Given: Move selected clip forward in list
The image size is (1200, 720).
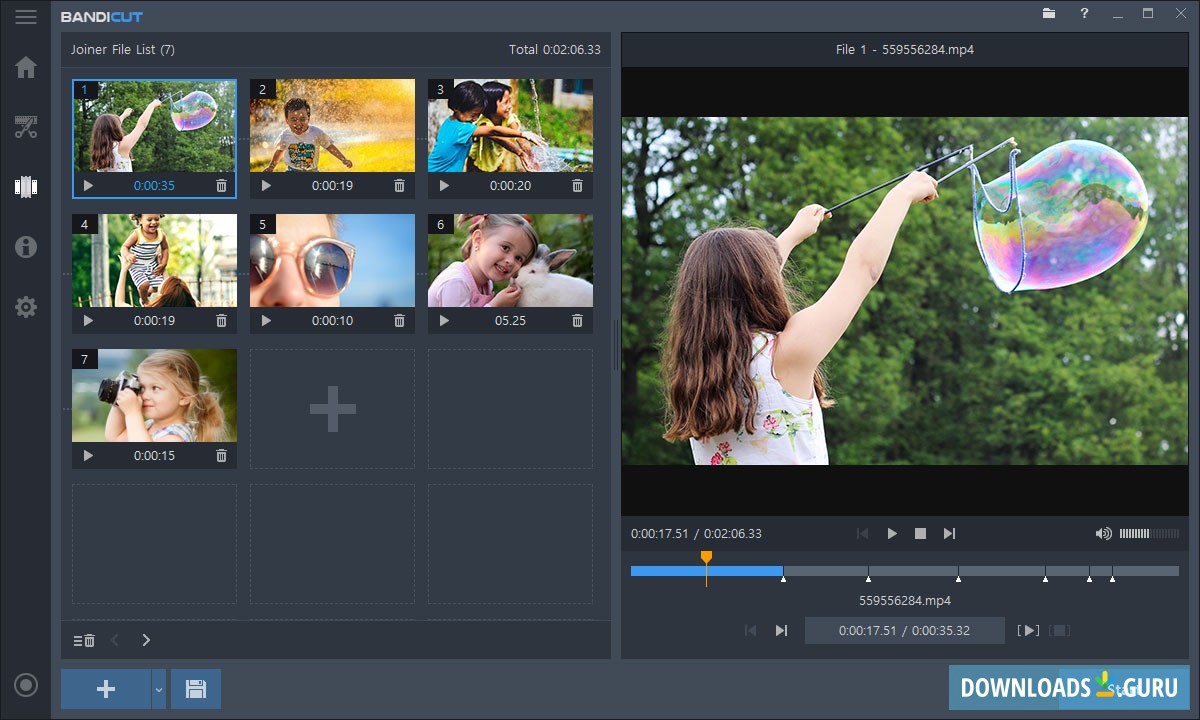Looking at the screenshot, I should [x=146, y=640].
